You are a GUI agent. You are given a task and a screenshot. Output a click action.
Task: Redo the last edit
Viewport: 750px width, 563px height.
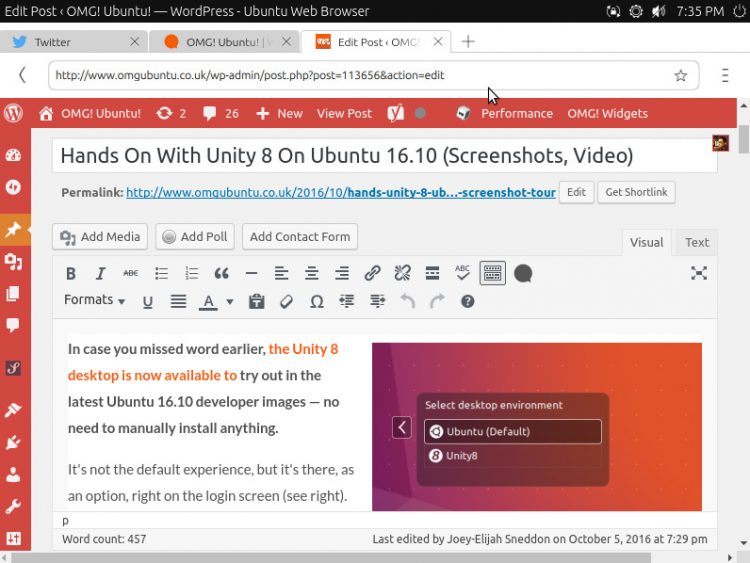click(437, 301)
